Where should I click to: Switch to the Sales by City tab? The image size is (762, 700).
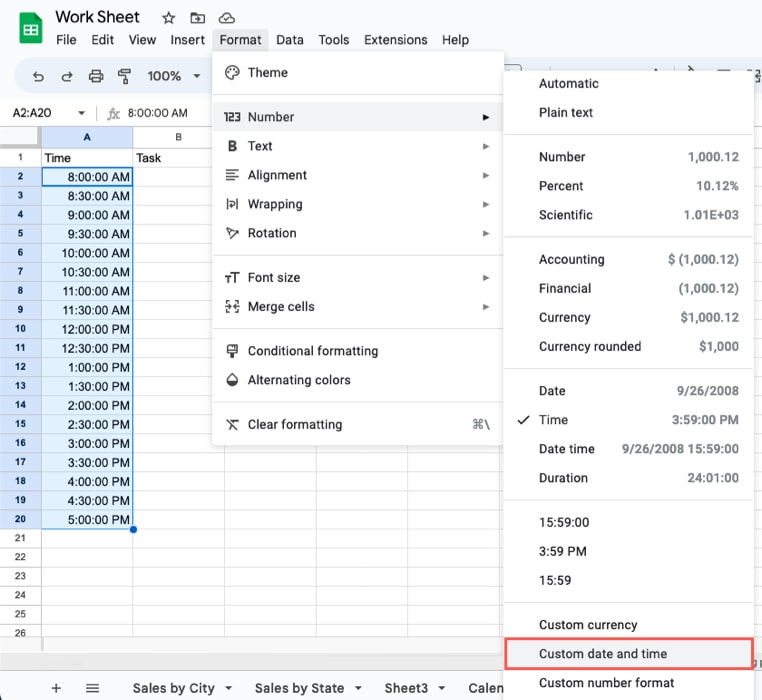click(x=173, y=688)
